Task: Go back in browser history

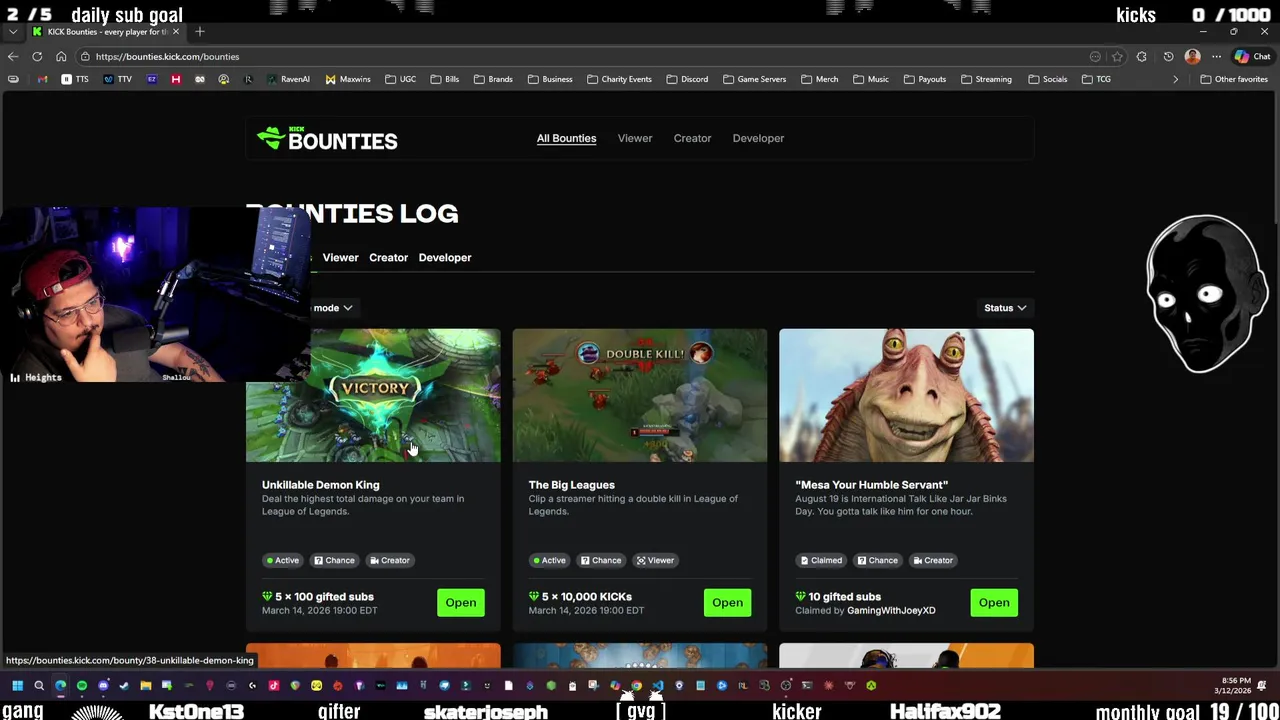Action: click(x=13, y=57)
